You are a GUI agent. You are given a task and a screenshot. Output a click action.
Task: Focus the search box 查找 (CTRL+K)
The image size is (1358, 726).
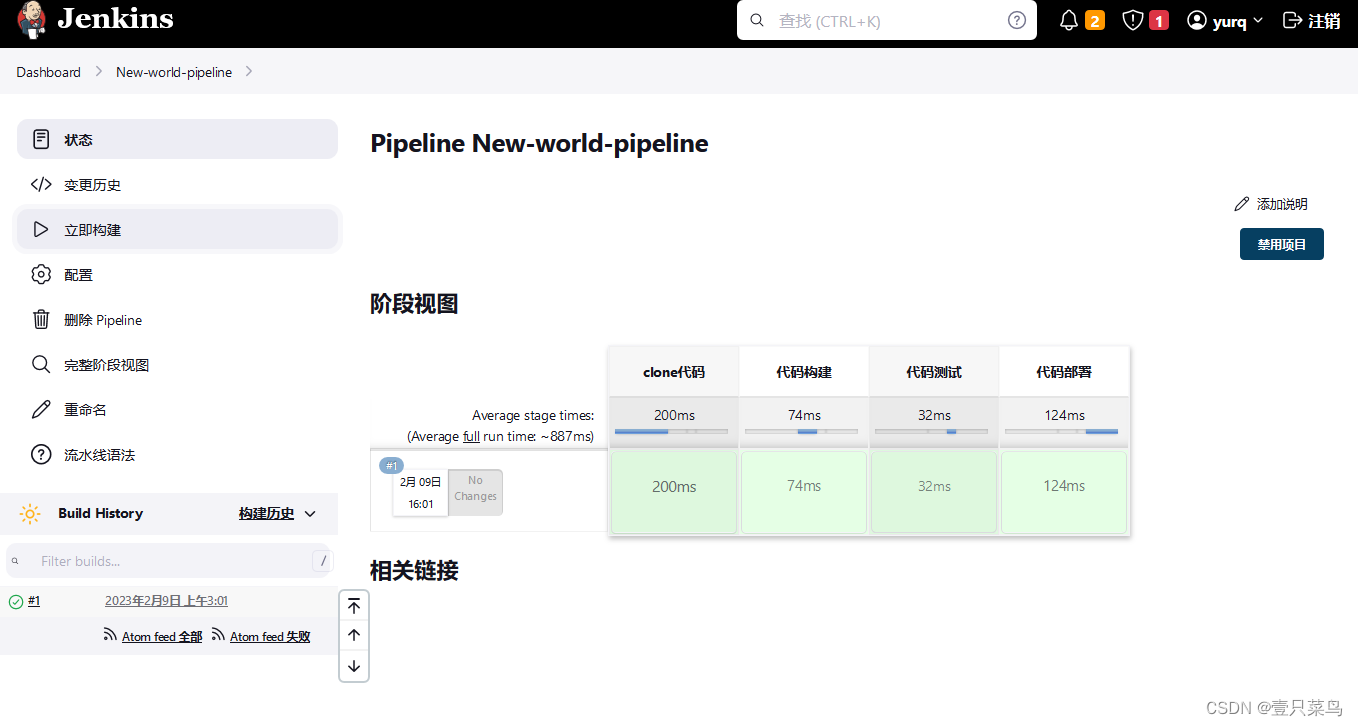click(x=887, y=20)
